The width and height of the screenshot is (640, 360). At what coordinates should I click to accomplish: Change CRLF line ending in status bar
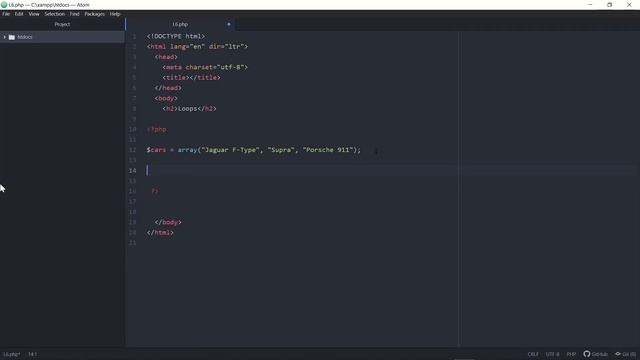point(533,354)
